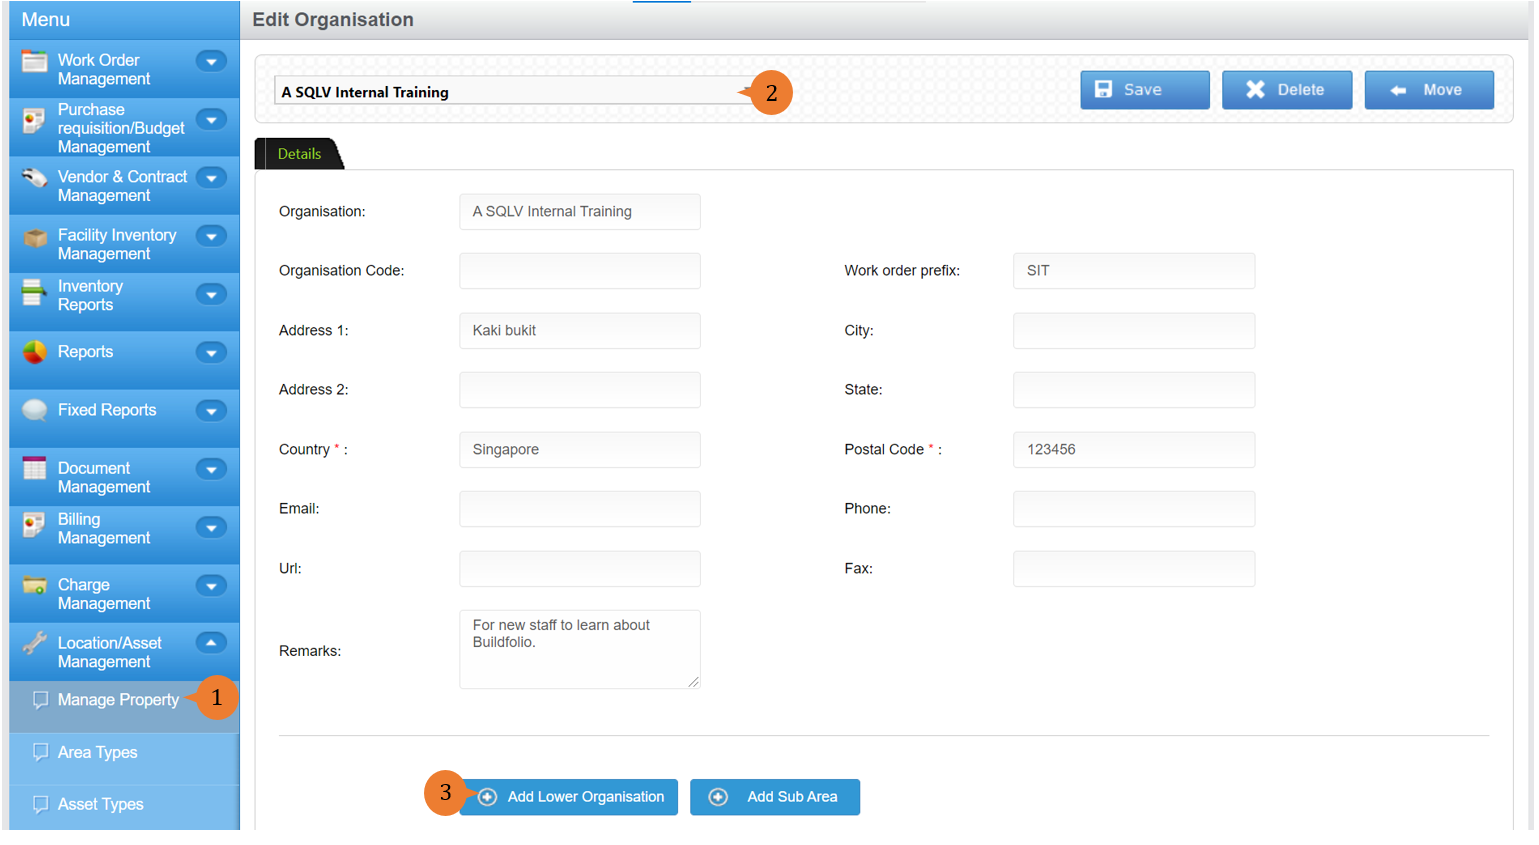The height and width of the screenshot is (845, 1539).
Task: Click the Inventory Reports icon
Action: tap(34, 293)
